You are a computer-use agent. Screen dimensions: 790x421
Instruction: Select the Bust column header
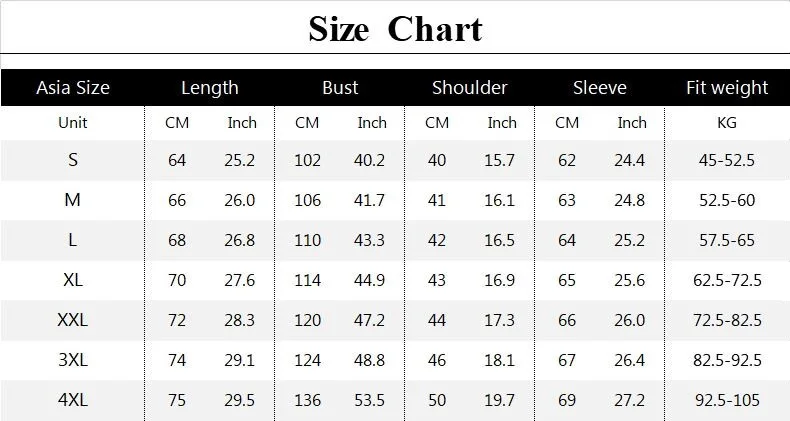(340, 88)
